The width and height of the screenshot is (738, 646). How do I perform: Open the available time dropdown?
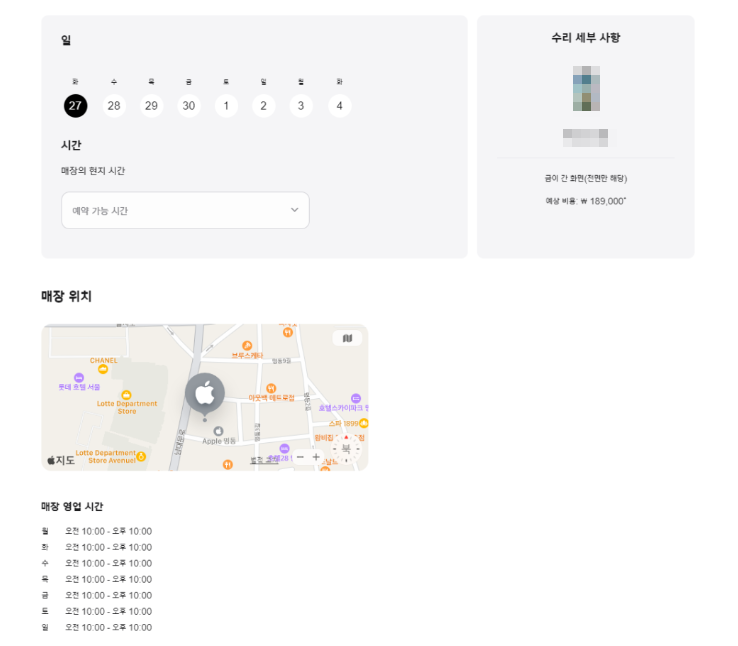point(185,210)
